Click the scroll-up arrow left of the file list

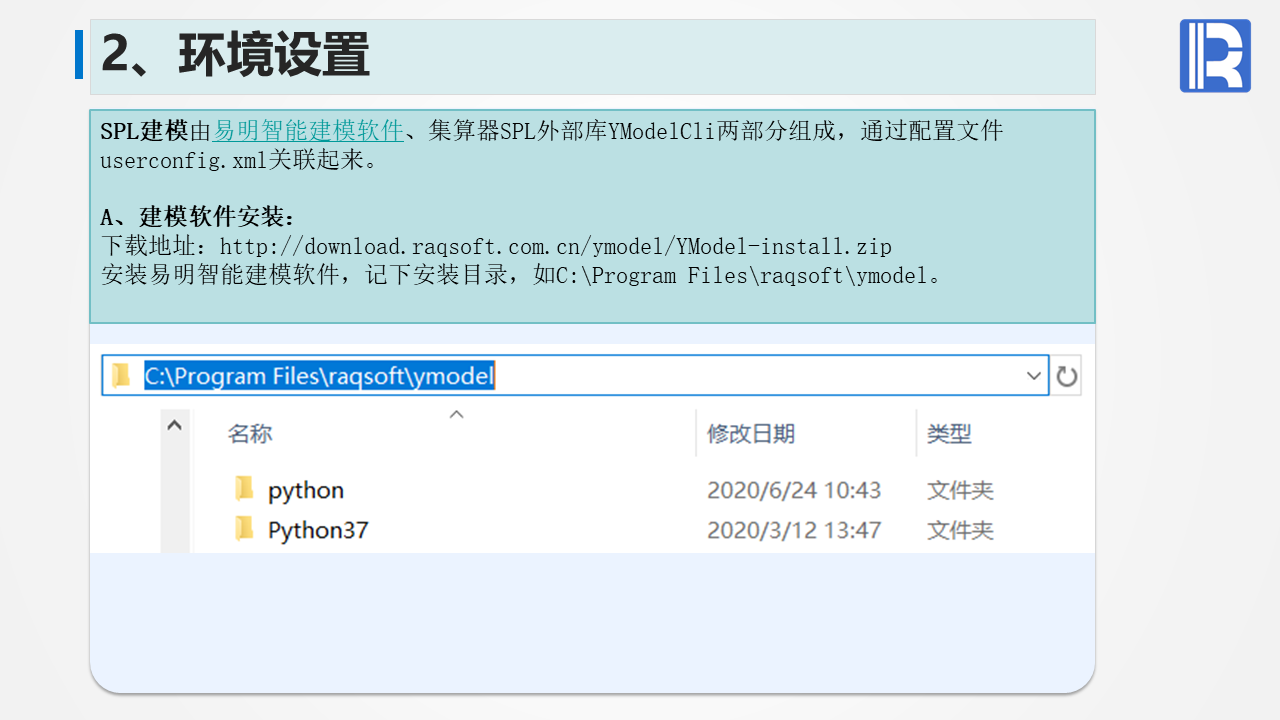coord(174,425)
